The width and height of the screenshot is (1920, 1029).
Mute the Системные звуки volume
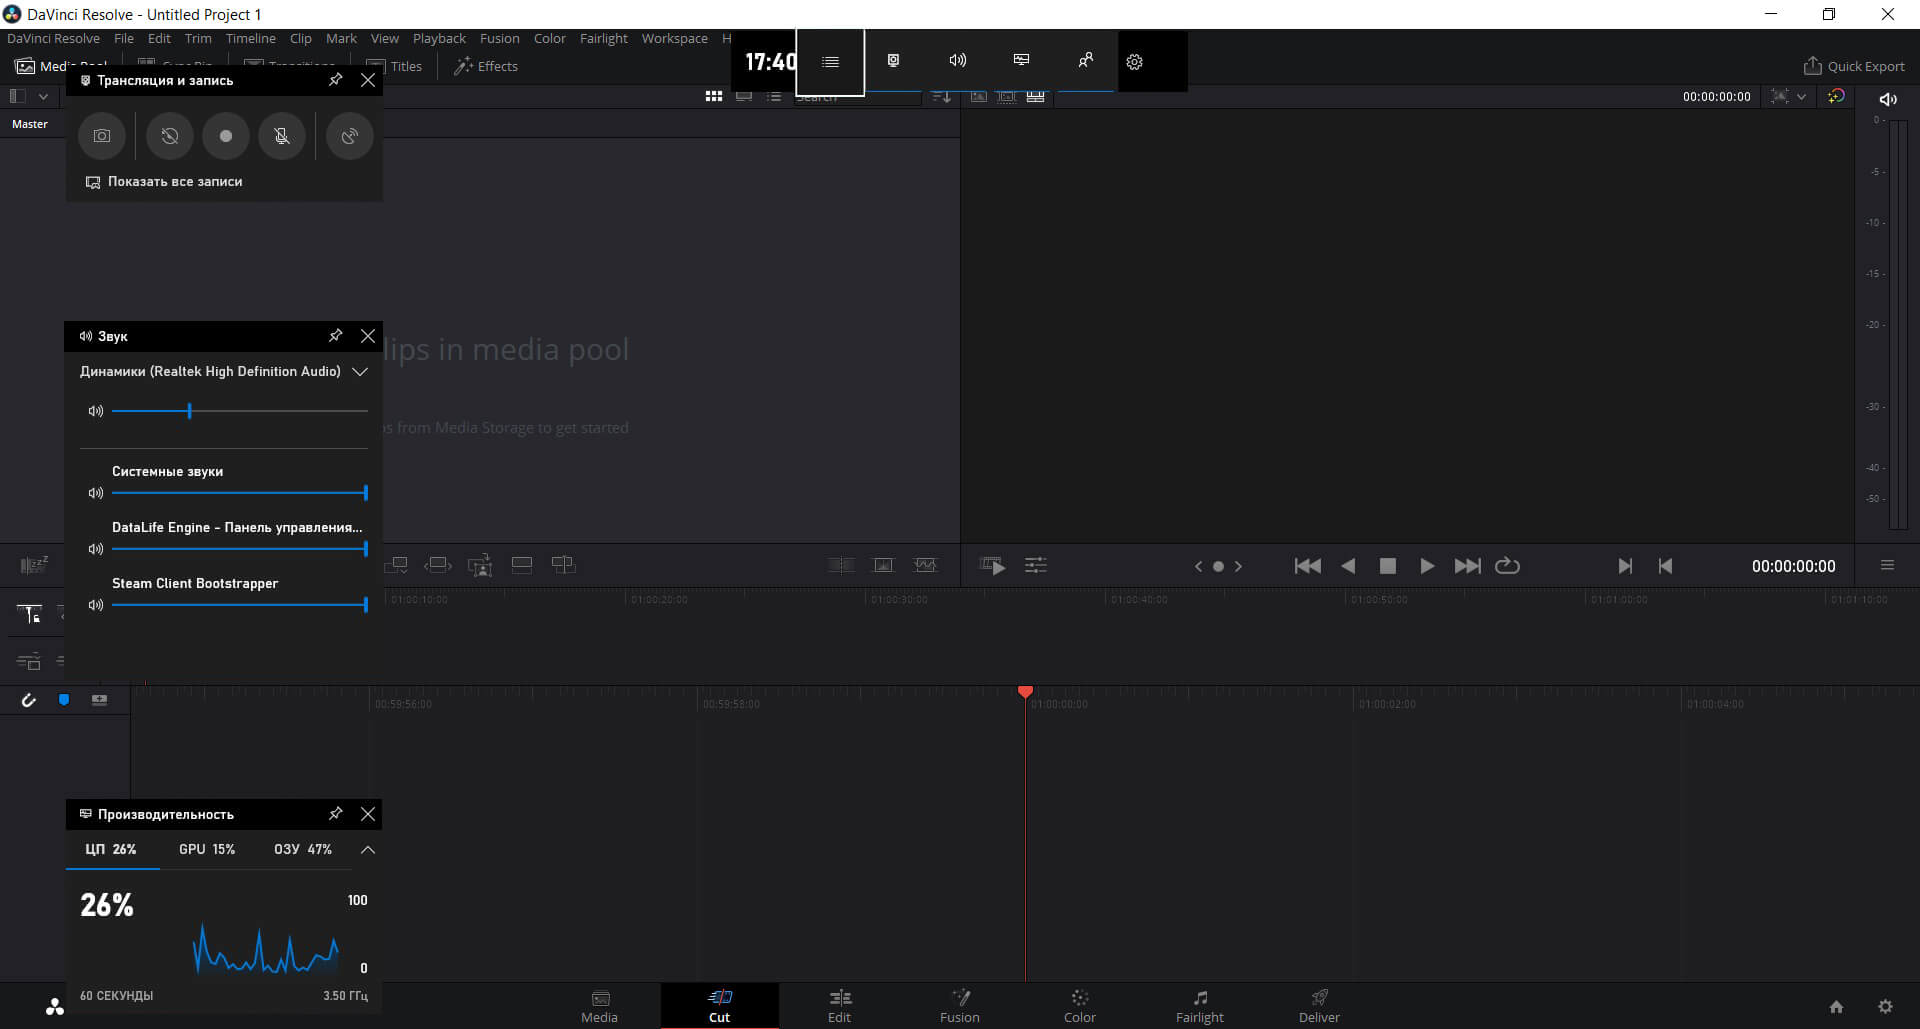96,493
